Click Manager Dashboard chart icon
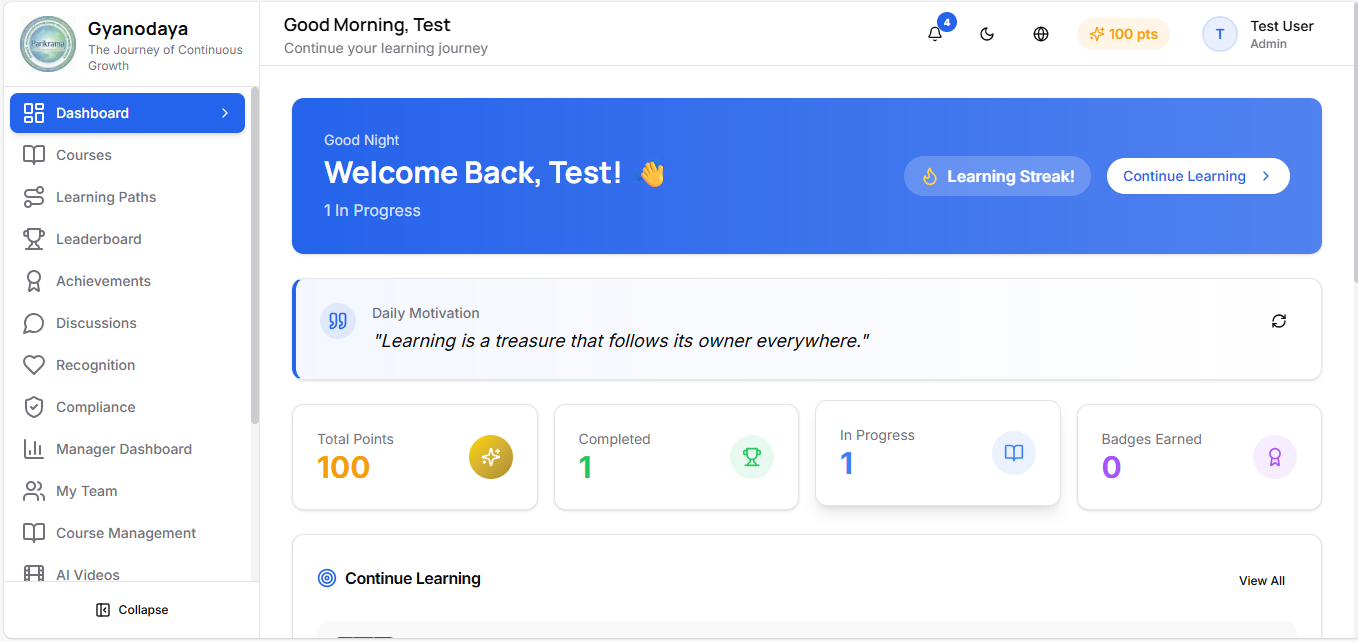Viewport: 1358px width, 642px height. [x=34, y=449]
